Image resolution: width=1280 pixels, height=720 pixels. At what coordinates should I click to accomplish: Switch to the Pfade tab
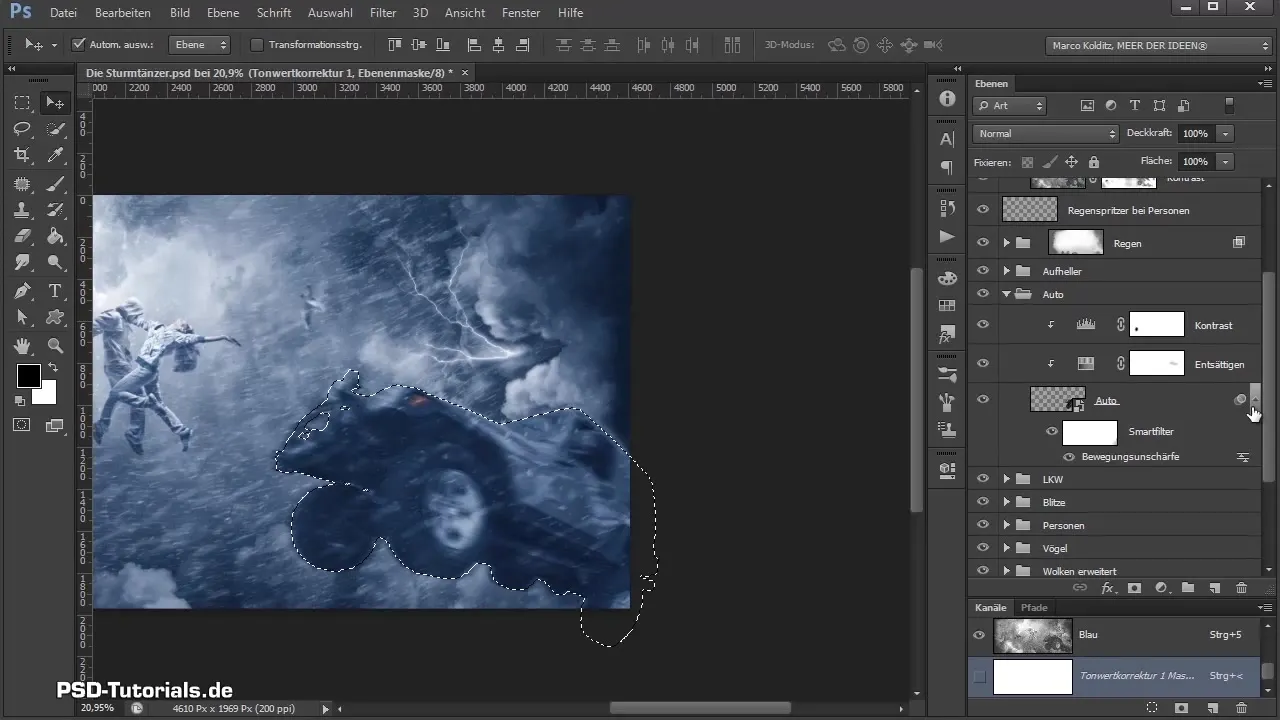pos(1034,608)
